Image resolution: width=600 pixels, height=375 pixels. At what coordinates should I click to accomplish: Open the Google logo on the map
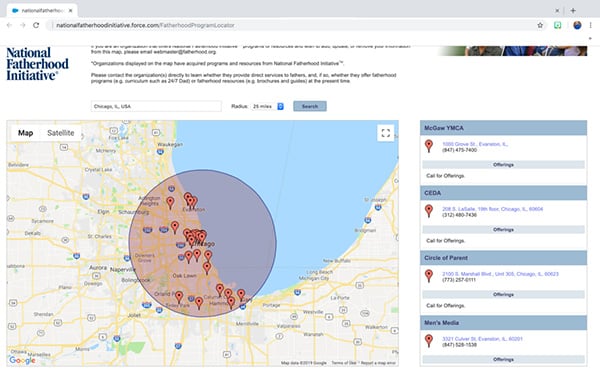(x=22, y=360)
